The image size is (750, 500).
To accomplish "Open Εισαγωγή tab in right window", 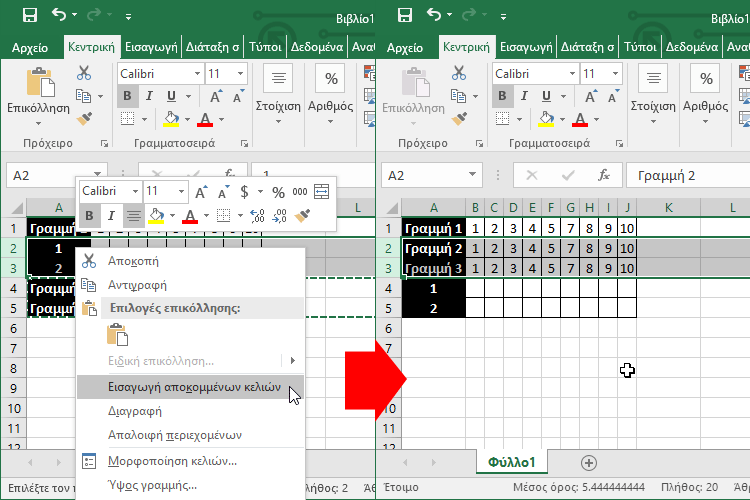I will 526,47.
